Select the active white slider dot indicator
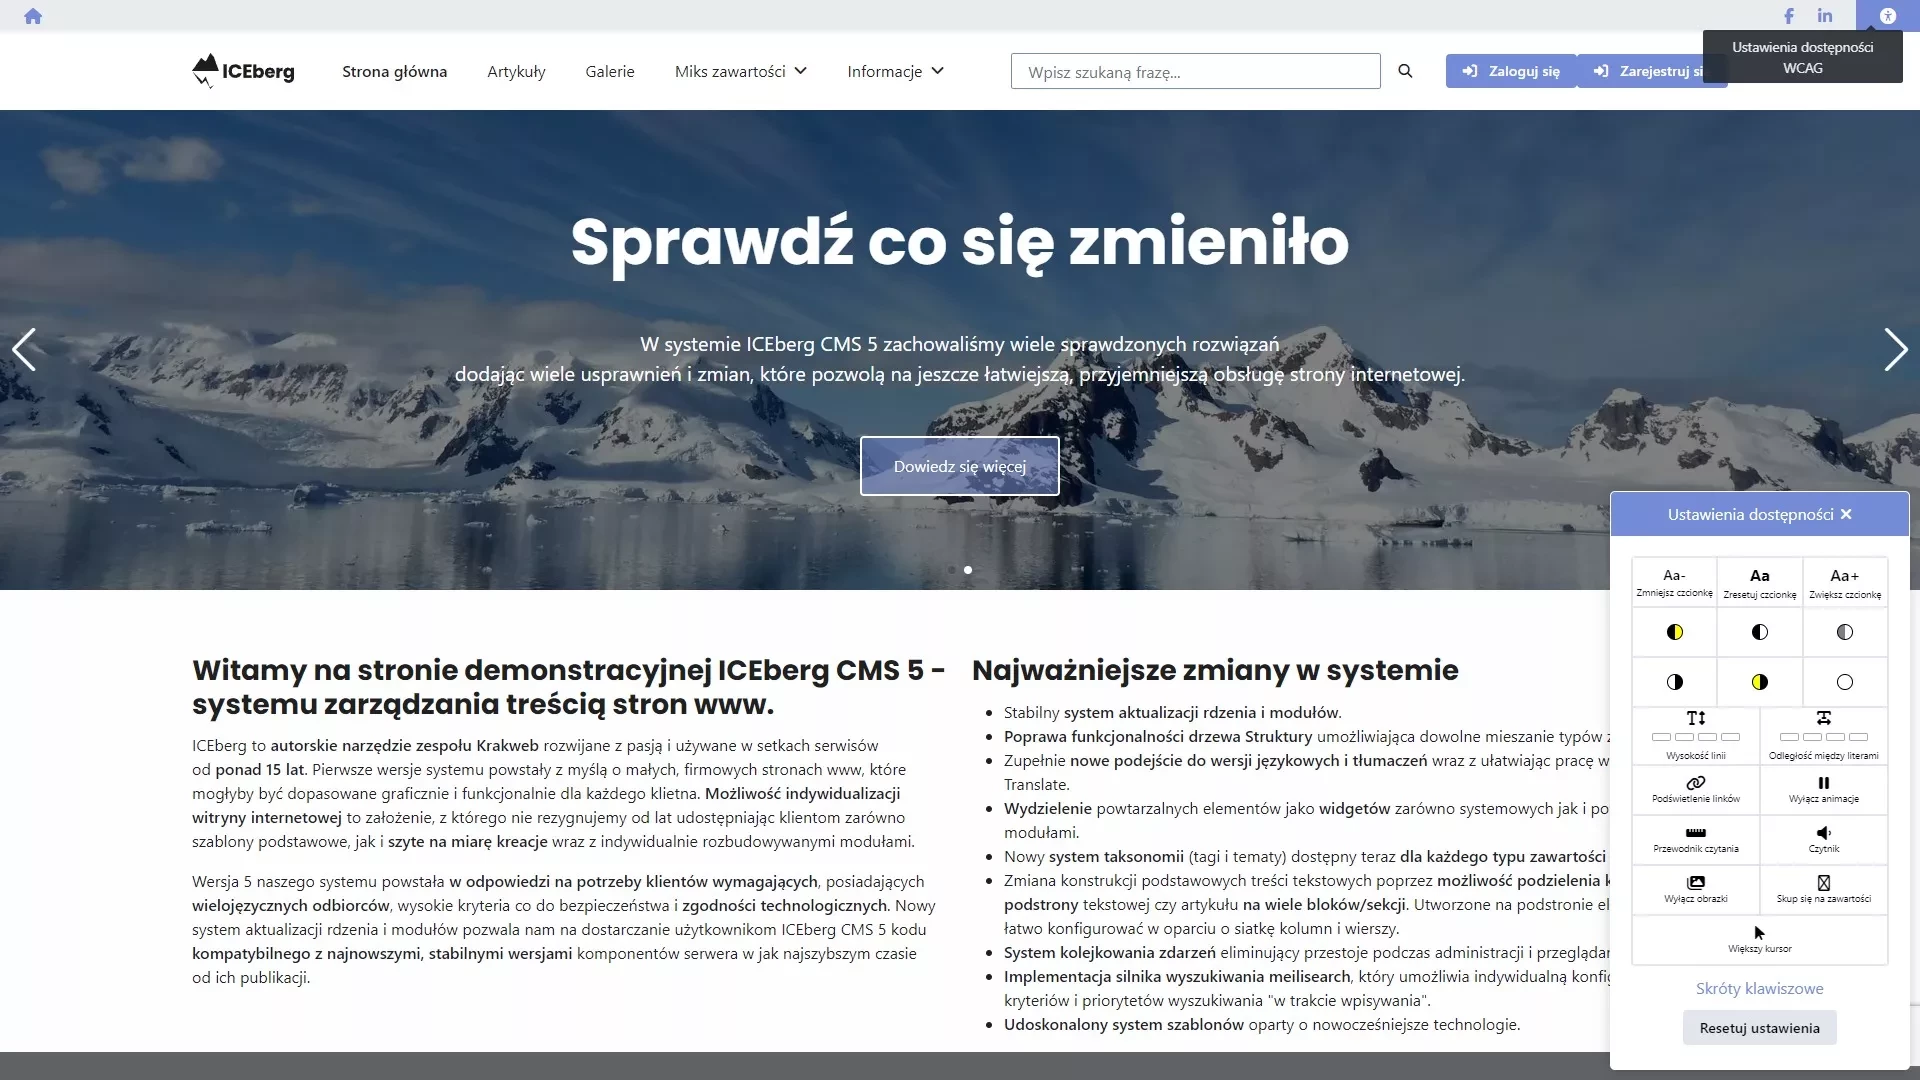This screenshot has width=1920, height=1080. pyautogui.click(x=968, y=570)
